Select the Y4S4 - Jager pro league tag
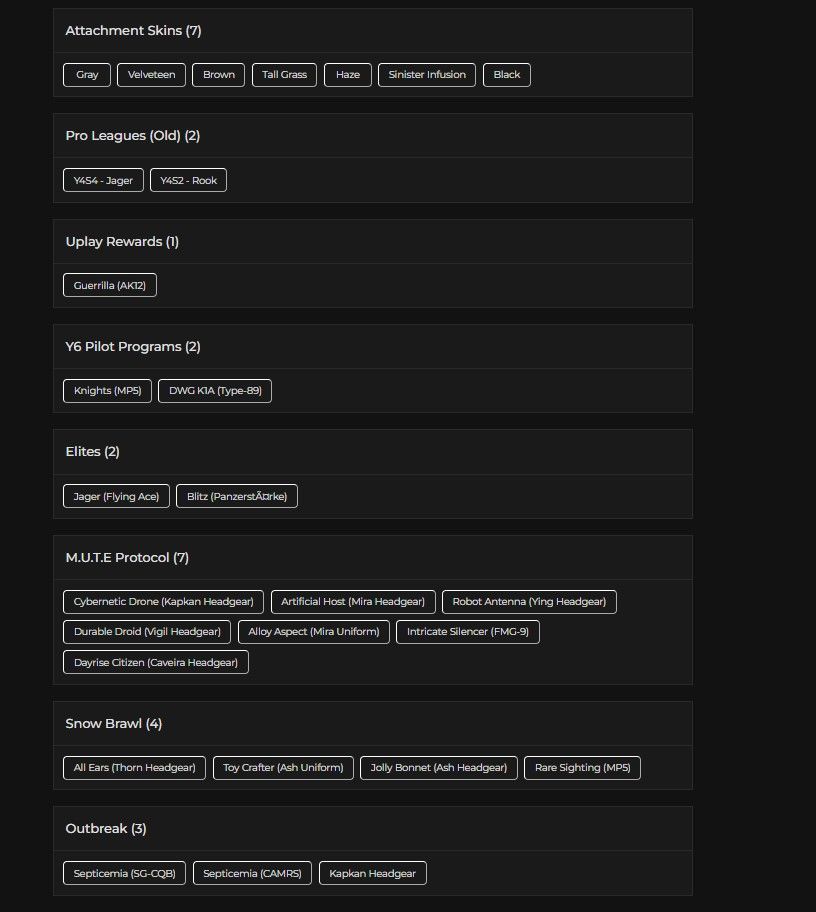The height and width of the screenshot is (912, 816). [103, 180]
